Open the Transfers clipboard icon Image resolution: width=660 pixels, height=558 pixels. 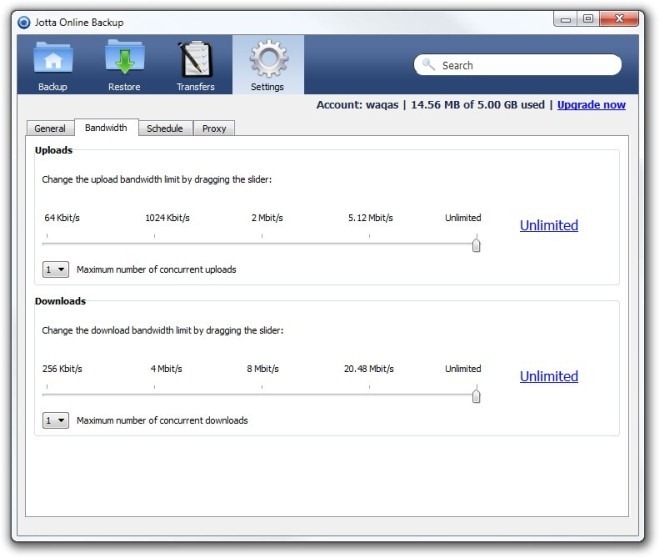[x=195, y=59]
